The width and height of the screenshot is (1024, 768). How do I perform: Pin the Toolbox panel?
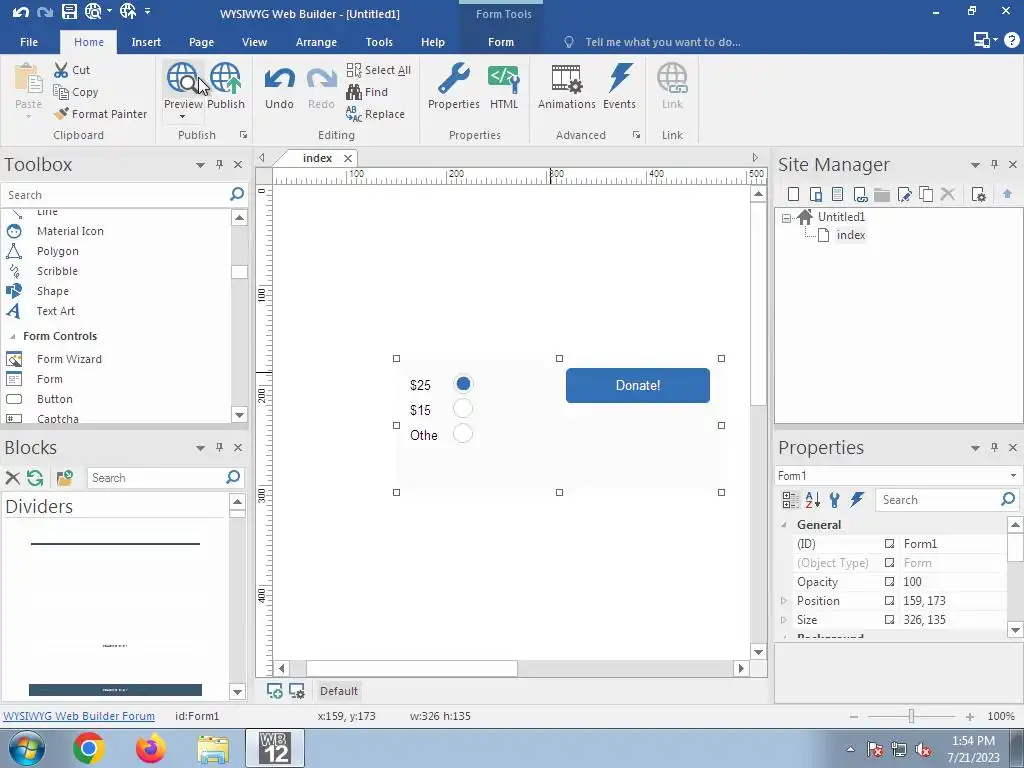tap(219, 165)
